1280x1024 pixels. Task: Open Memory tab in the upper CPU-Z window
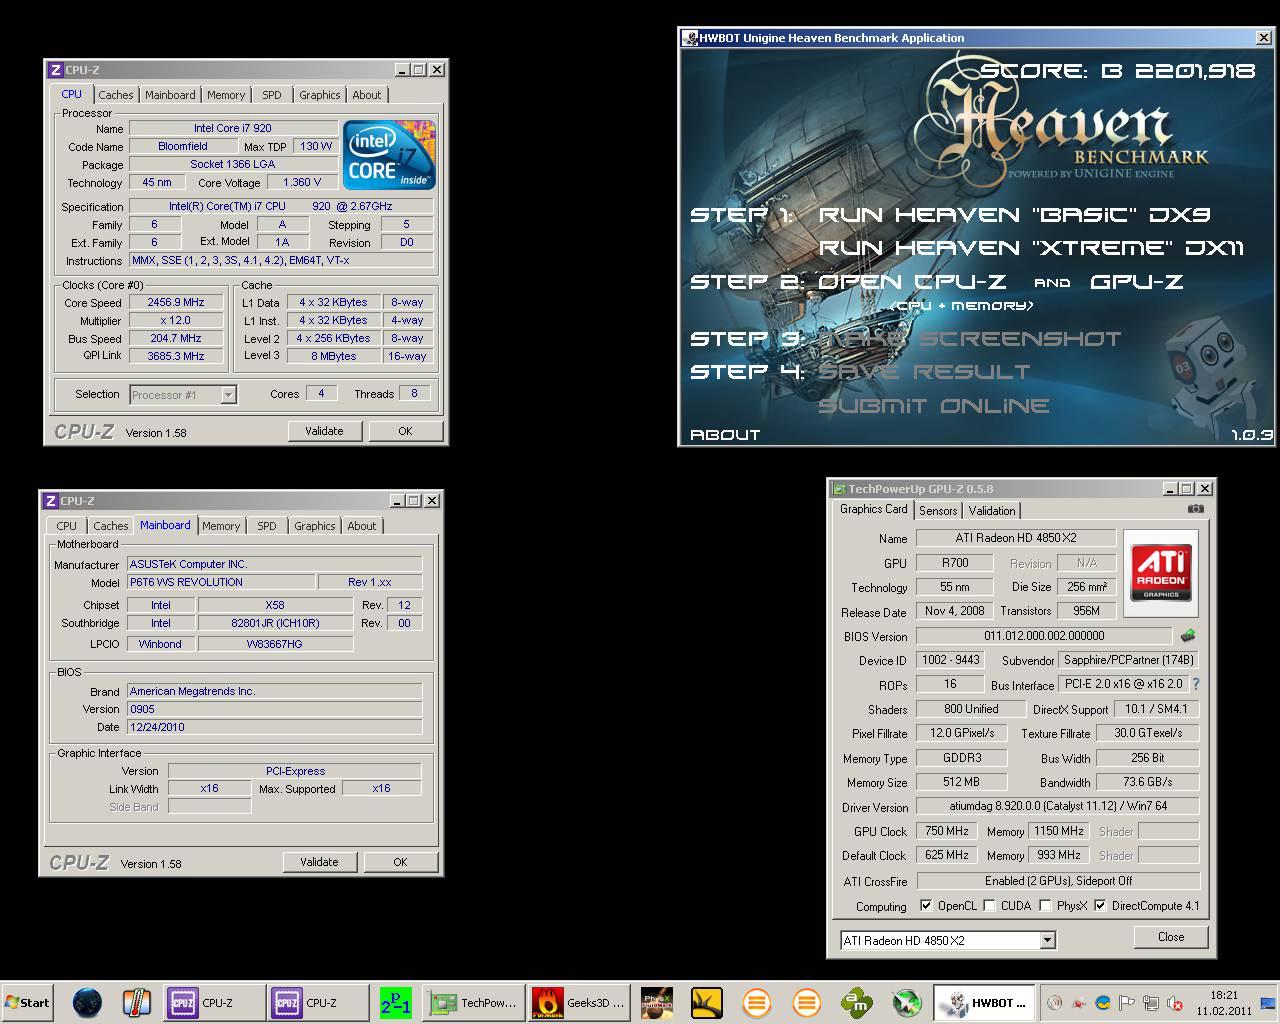pos(226,95)
